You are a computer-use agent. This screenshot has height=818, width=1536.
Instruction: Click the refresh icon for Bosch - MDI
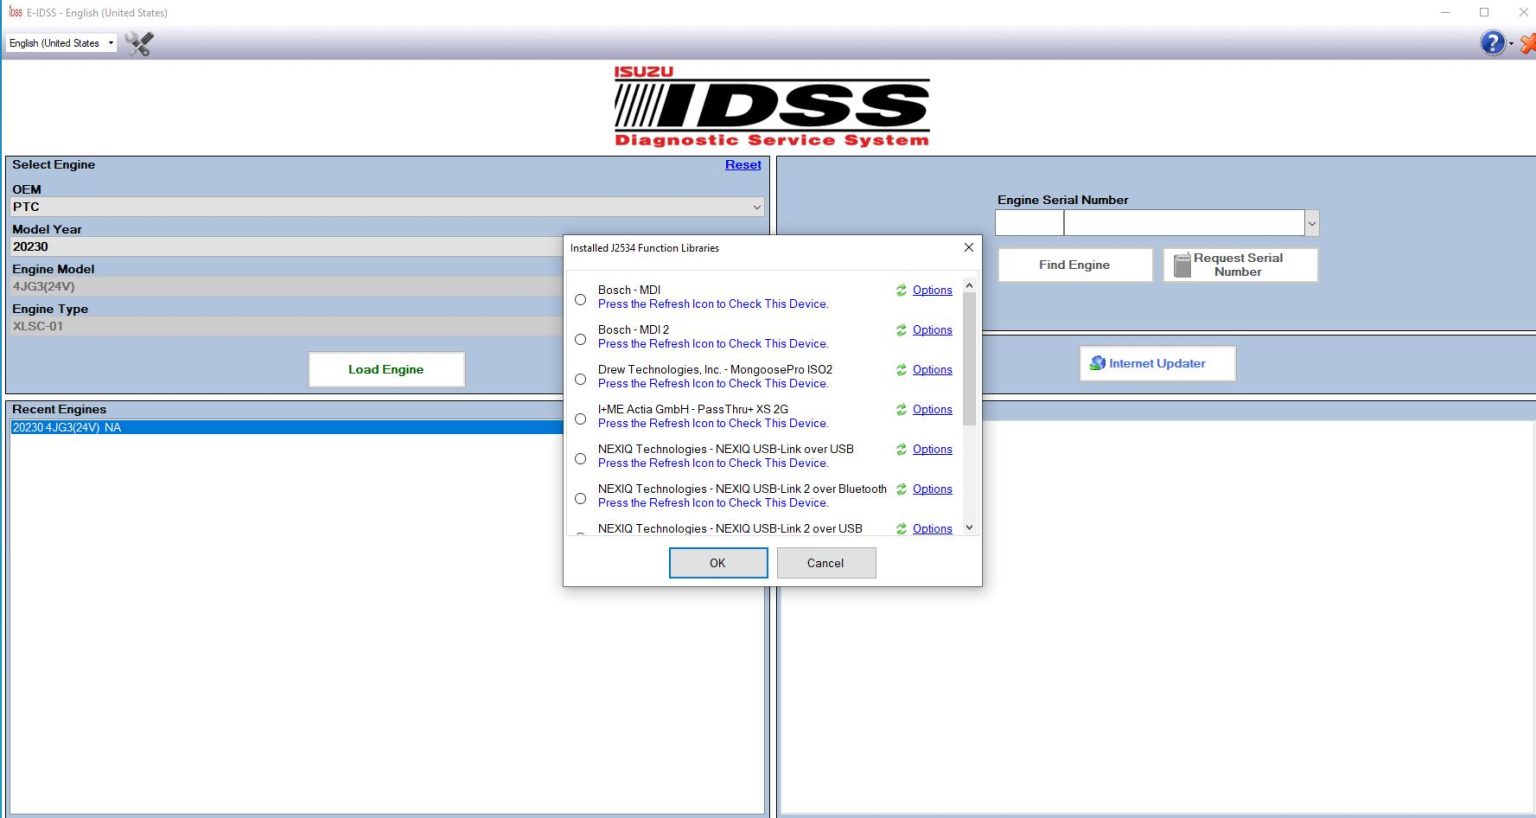[899, 290]
